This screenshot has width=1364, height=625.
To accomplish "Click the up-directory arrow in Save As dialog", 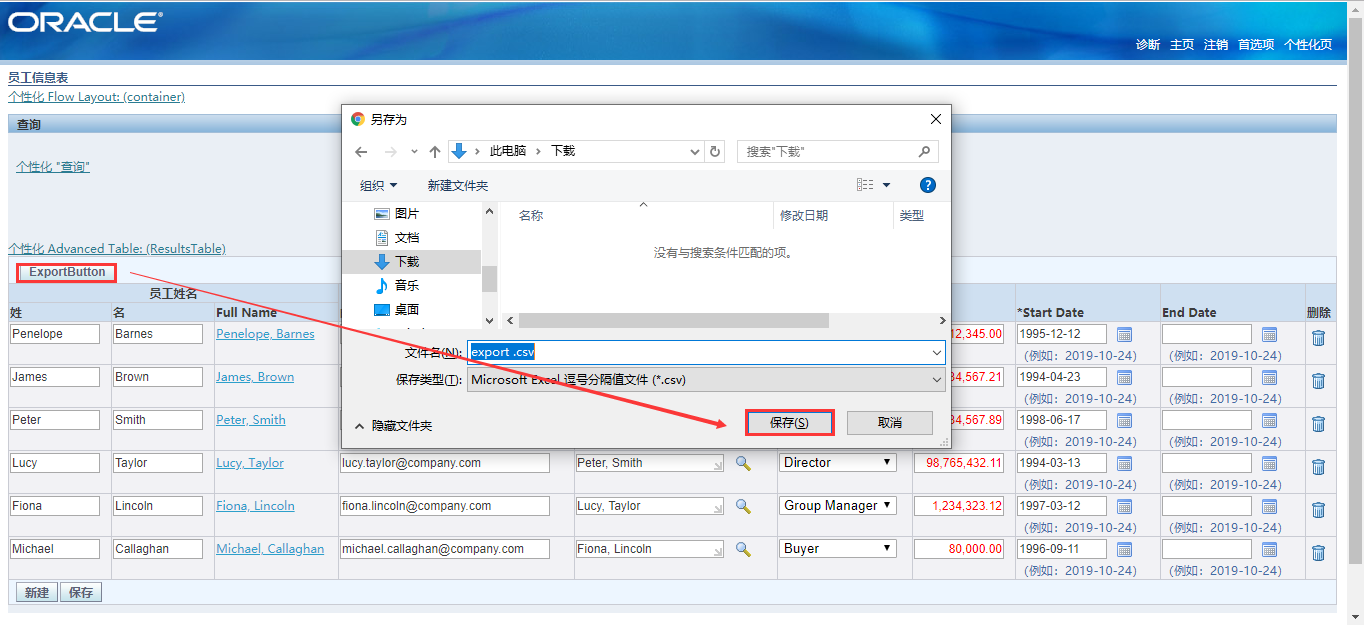I will coord(435,152).
